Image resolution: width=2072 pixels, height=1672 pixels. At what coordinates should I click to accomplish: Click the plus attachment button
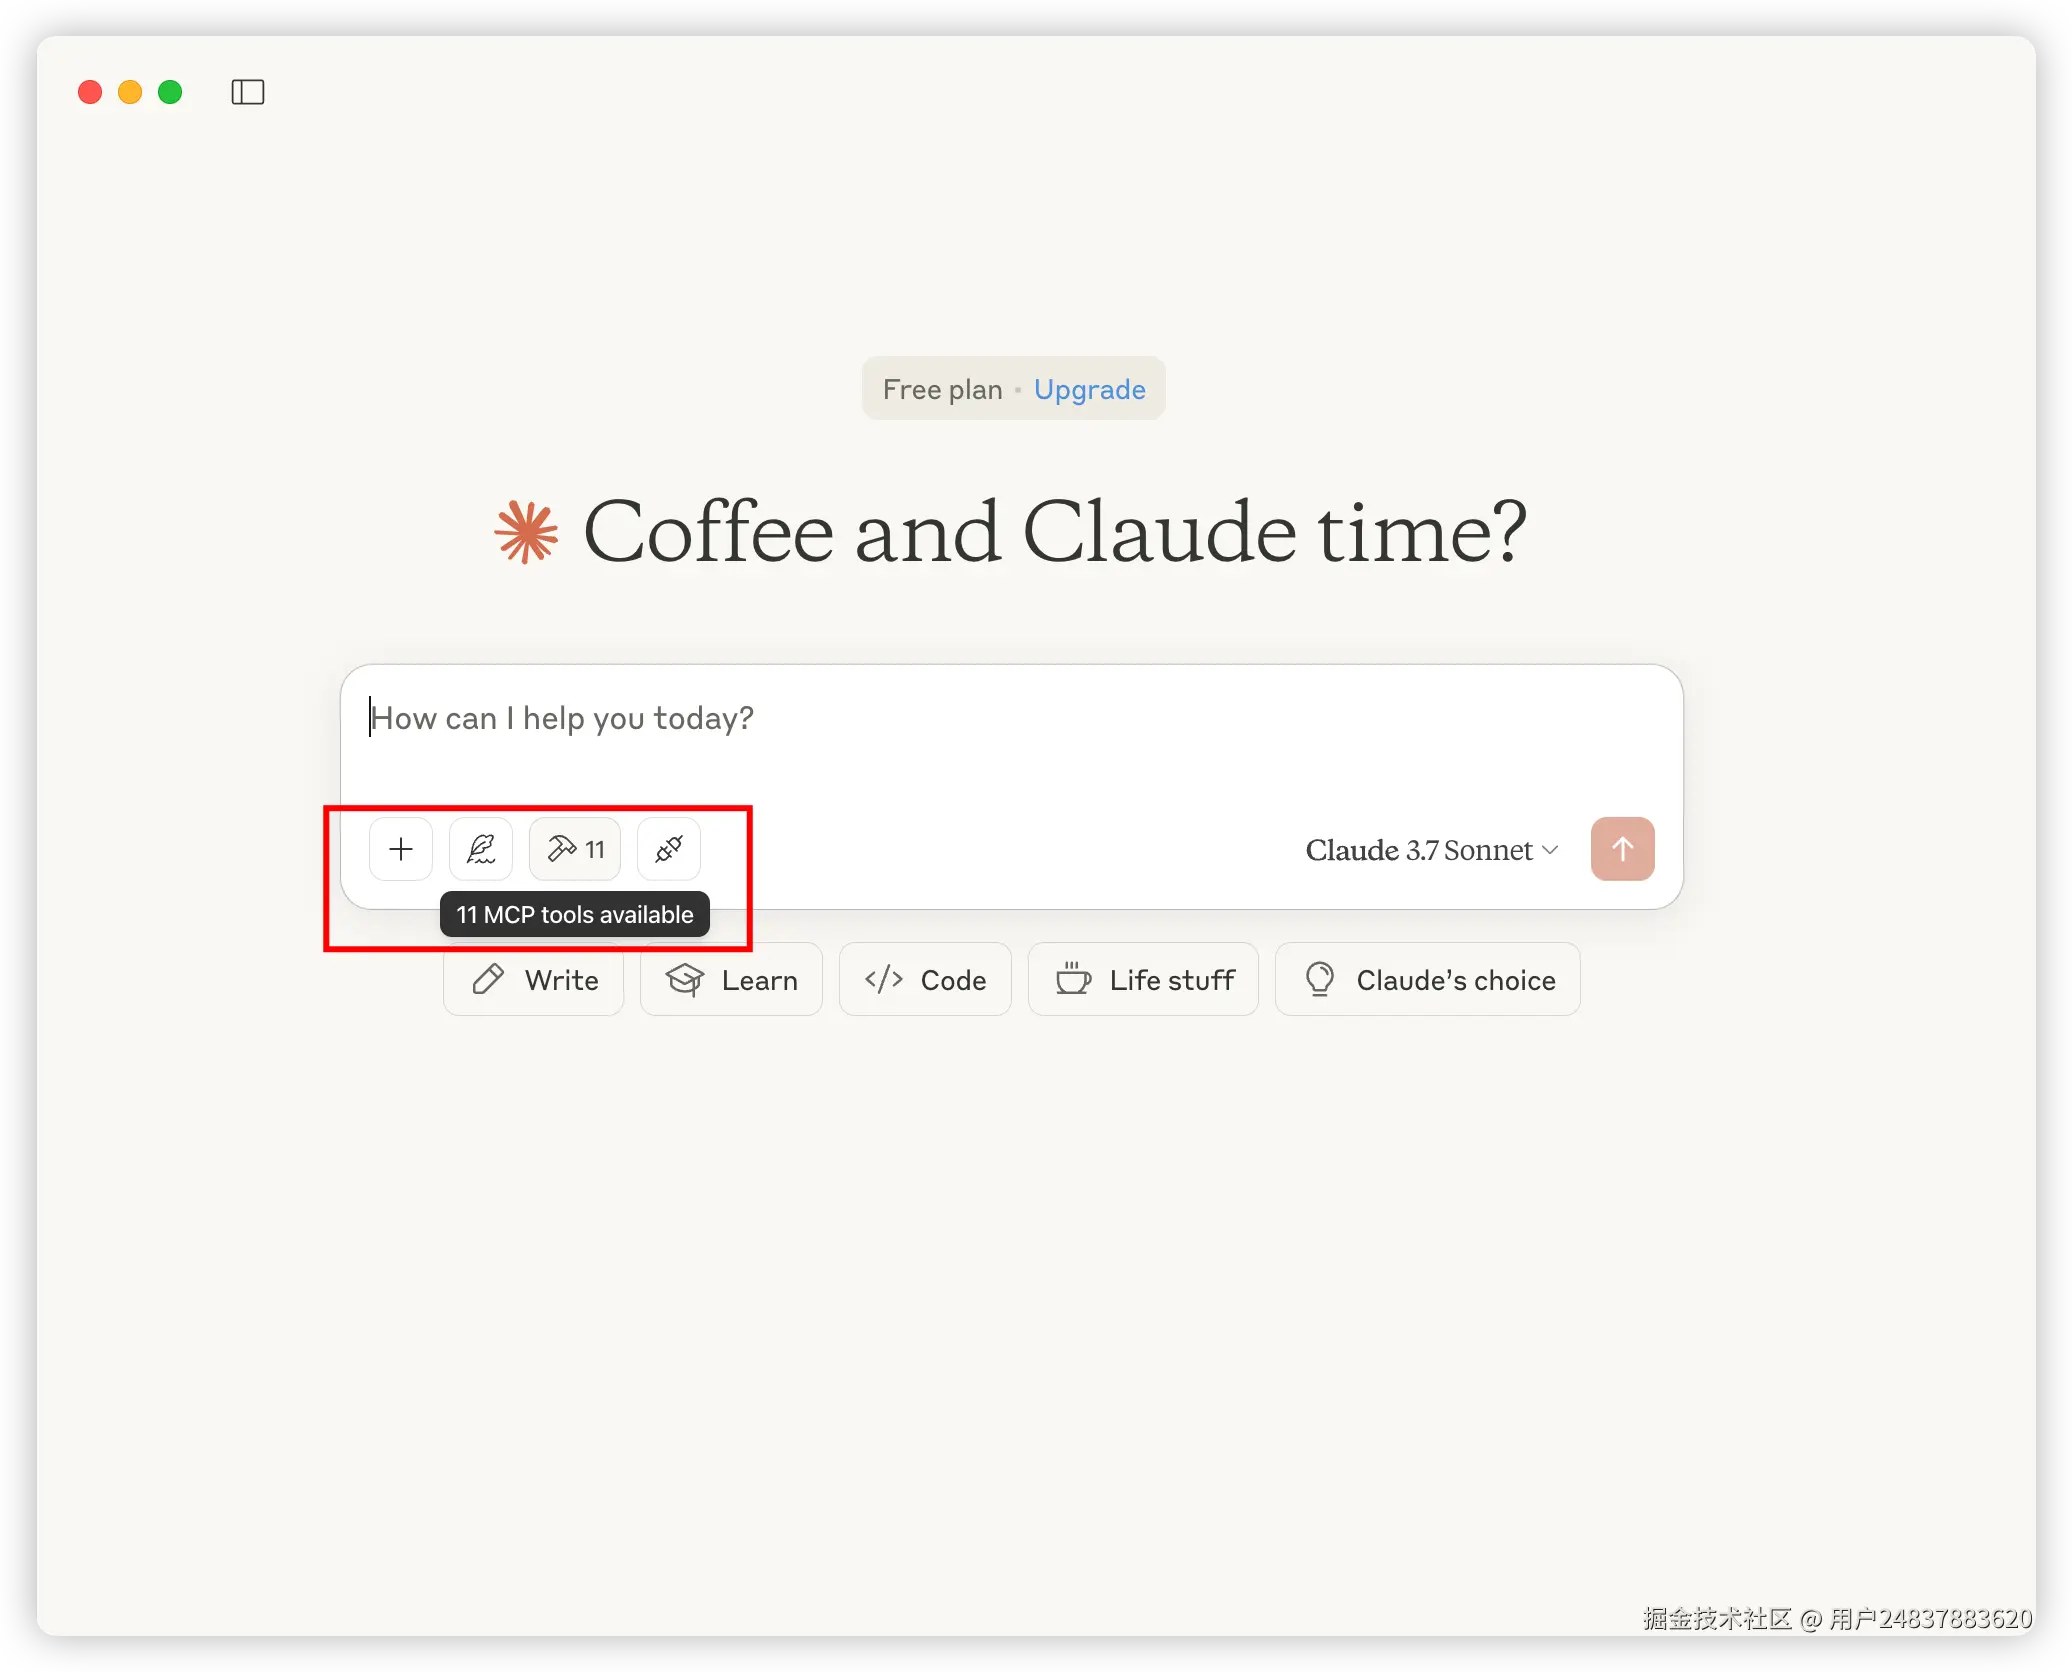pos(401,849)
